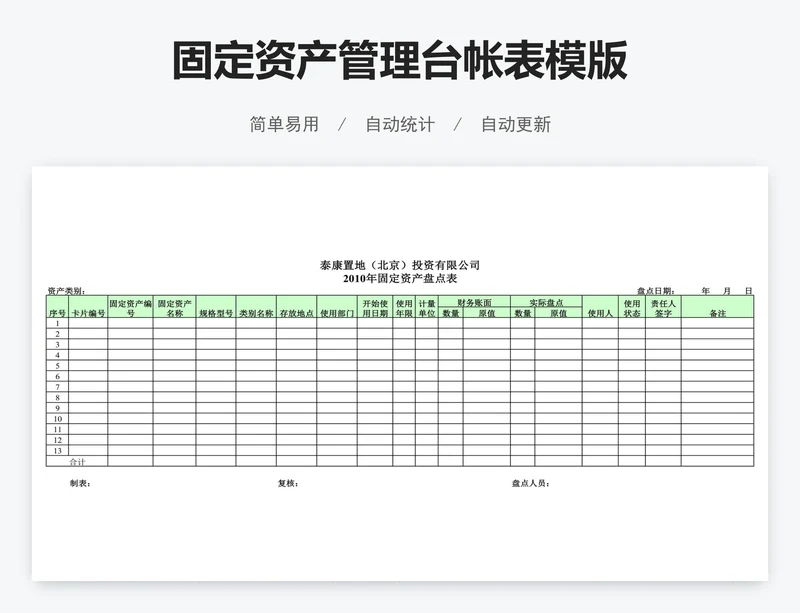This screenshot has width=800, height=613.
Task: Click the empty 卡片编号 cell in row 1
Action: (88, 323)
